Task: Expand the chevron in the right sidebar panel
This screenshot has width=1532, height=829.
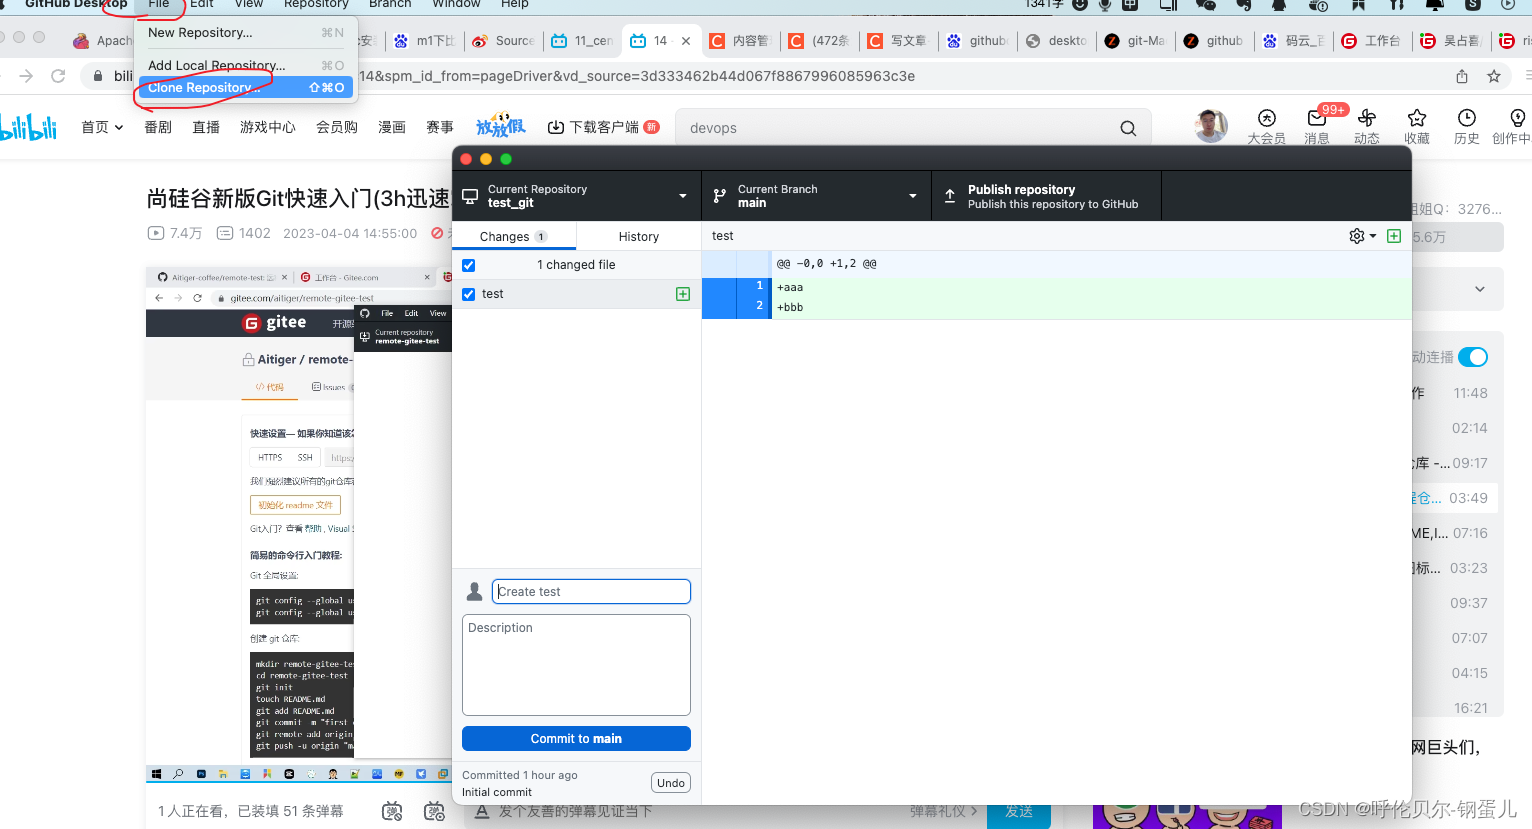Action: point(1480,289)
